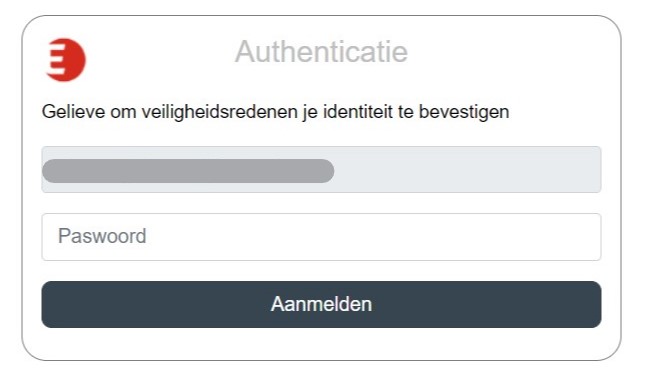This screenshot has height=381, width=649.
Task: Click the word 'identiteit' in the instruction
Action: tap(358, 112)
